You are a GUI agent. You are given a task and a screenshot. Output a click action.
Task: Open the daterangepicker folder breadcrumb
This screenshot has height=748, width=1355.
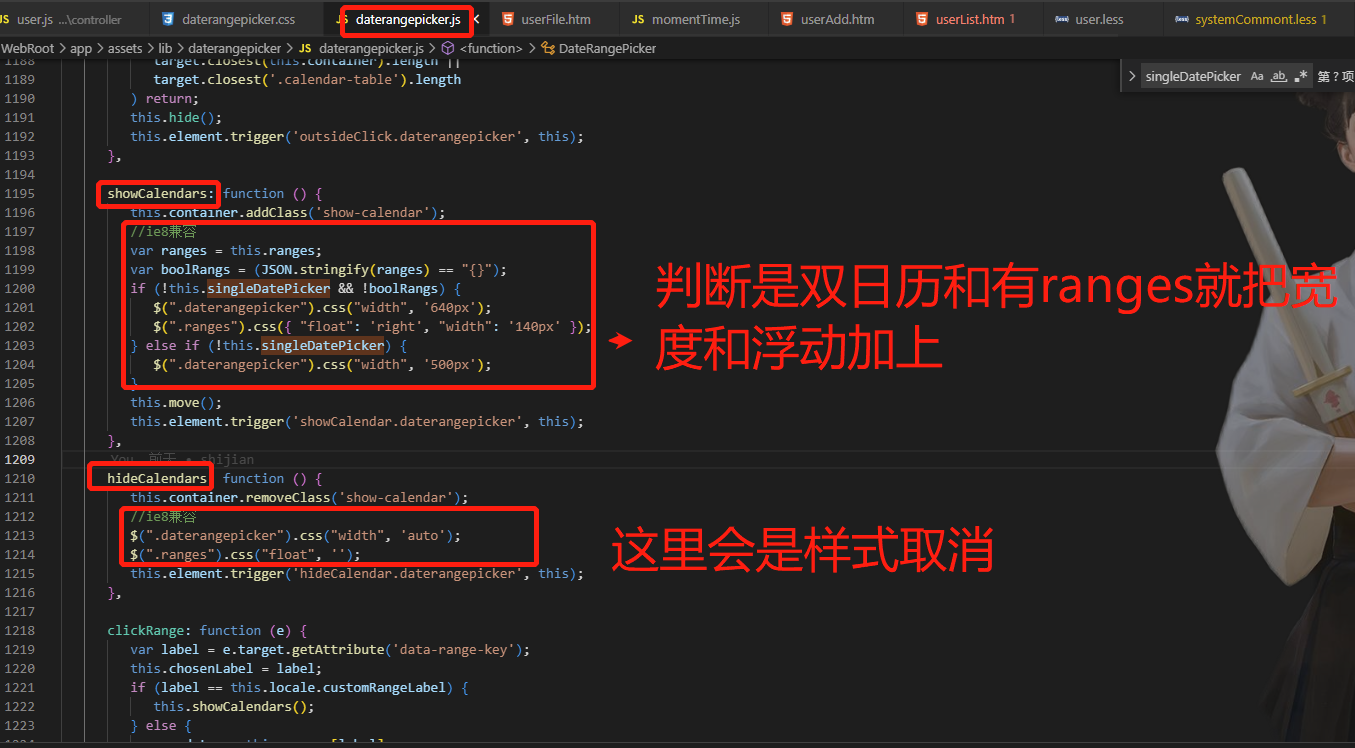pos(235,48)
